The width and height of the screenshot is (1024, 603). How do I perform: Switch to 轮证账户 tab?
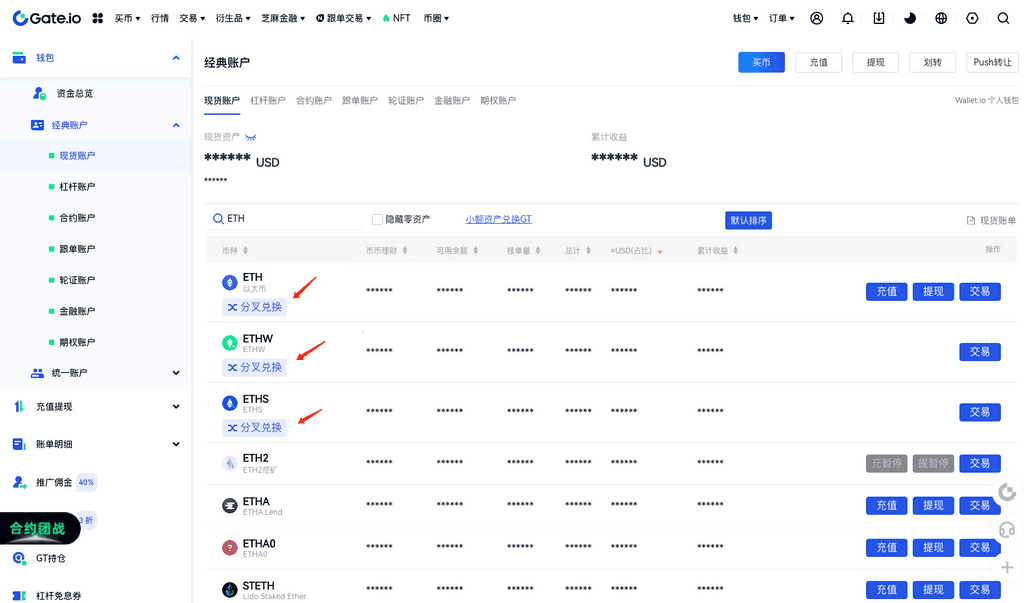pyautogui.click(x=406, y=101)
